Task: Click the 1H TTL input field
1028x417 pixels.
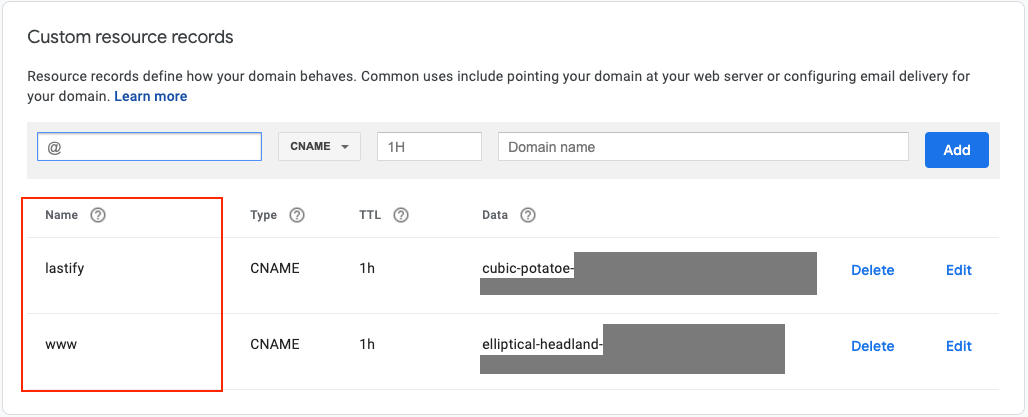Action: 429,146
